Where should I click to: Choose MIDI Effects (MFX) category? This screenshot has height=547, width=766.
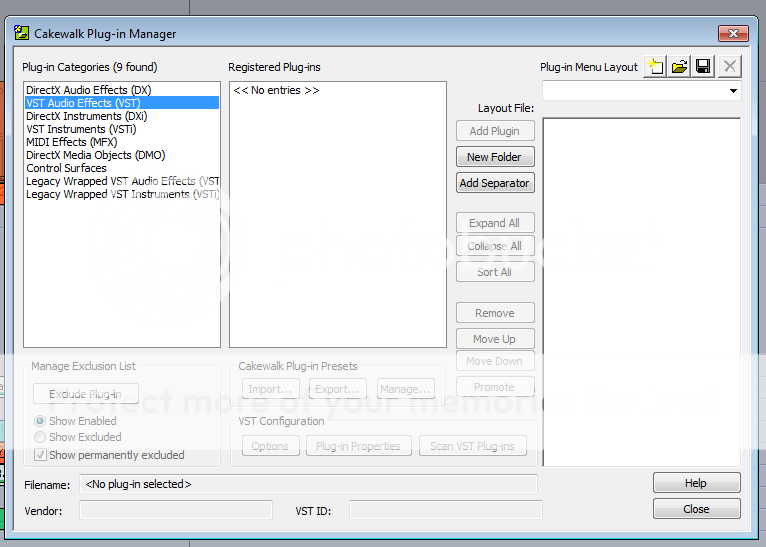coord(72,142)
